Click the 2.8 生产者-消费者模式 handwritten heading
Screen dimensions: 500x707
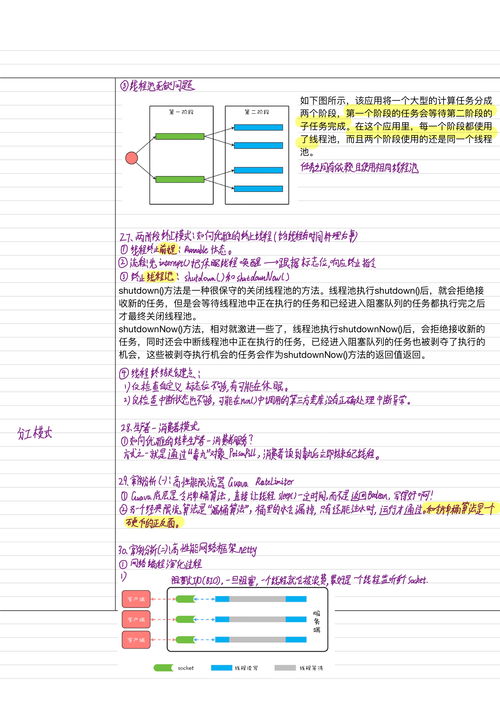160,427
